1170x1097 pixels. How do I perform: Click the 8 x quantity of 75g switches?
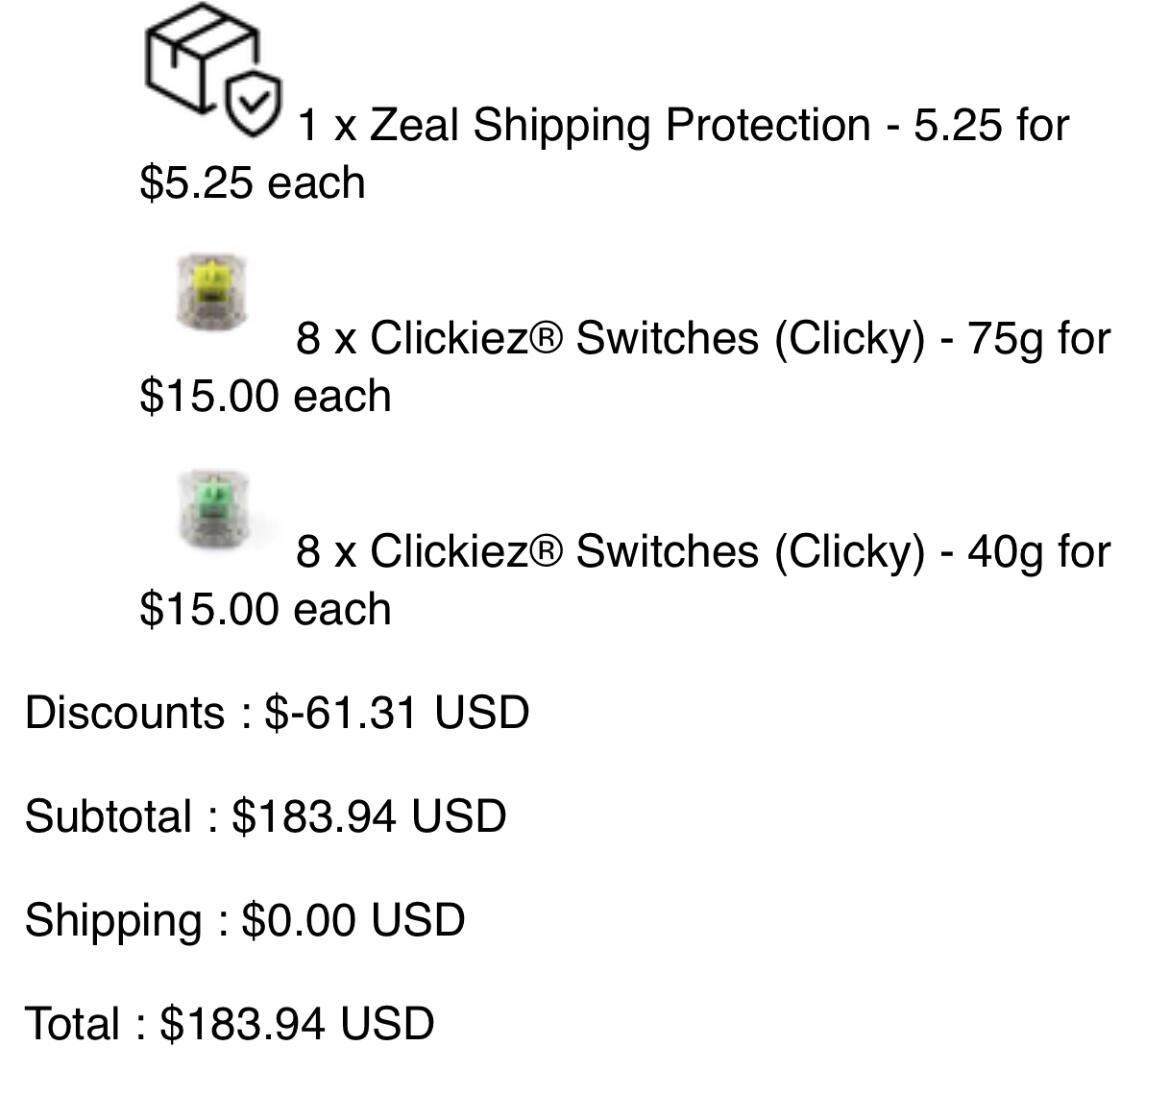(326, 339)
